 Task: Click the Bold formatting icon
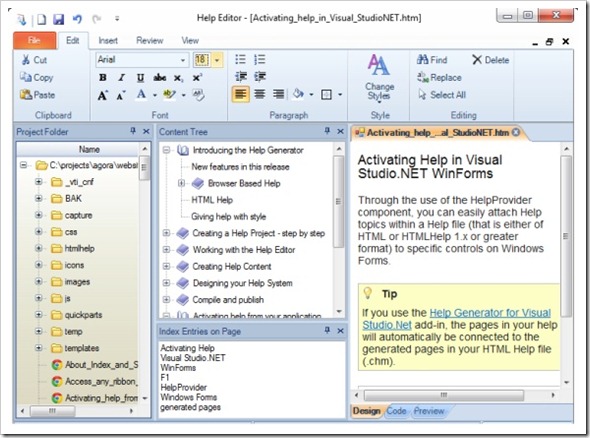pyautogui.click(x=103, y=78)
